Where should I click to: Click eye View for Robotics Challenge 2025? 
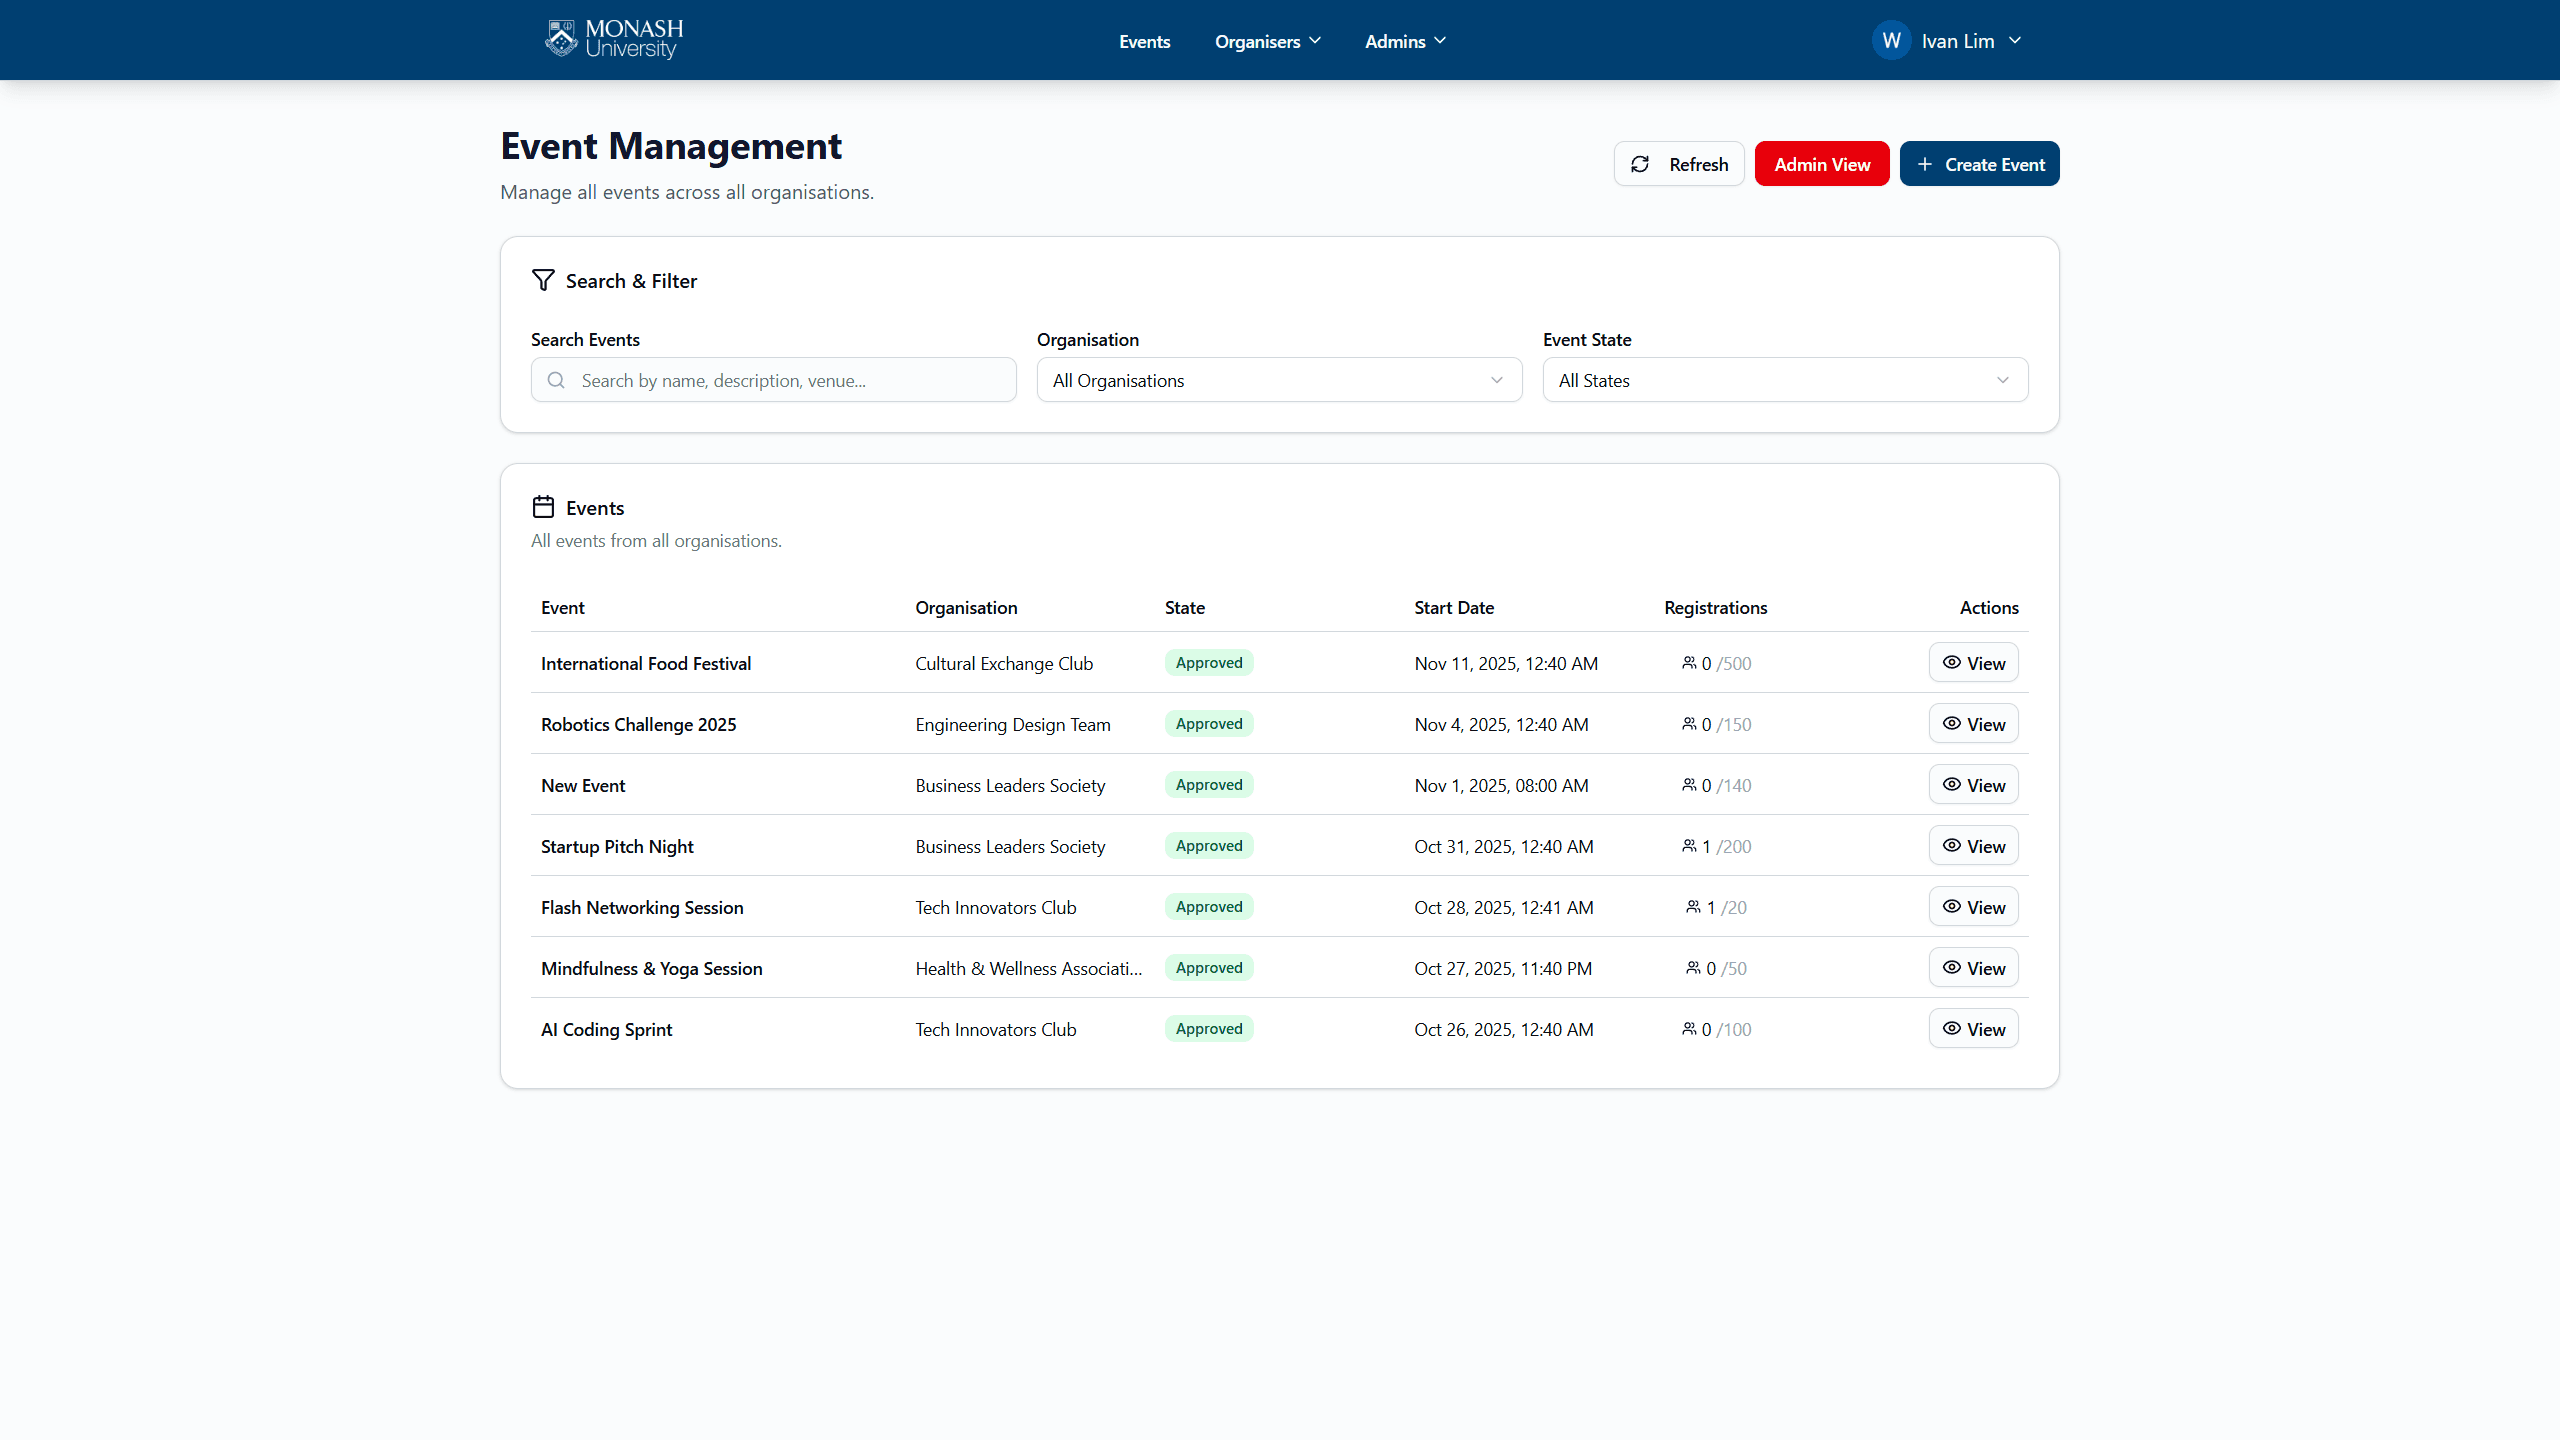(1973, 724)
